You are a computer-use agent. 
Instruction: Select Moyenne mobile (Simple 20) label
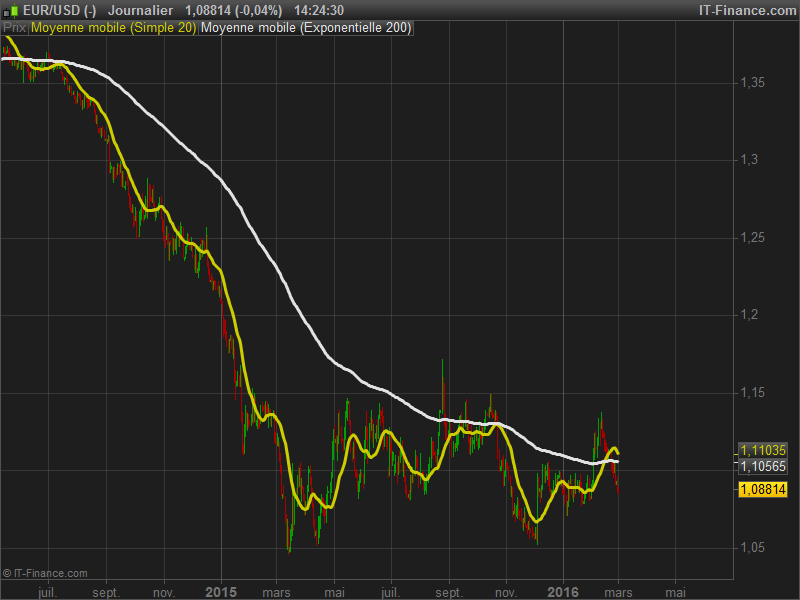[x=113, y=28]
